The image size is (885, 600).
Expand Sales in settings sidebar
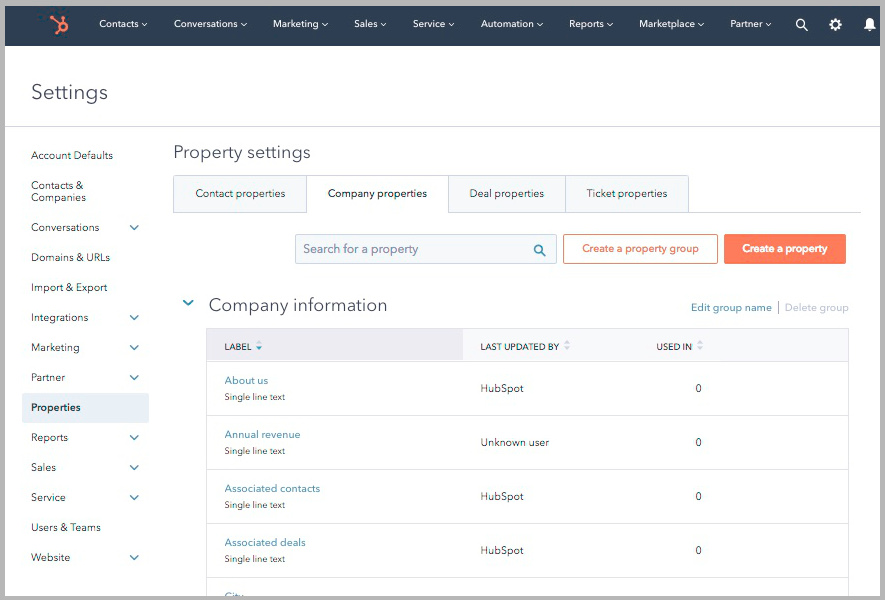(x=134, y=467)
